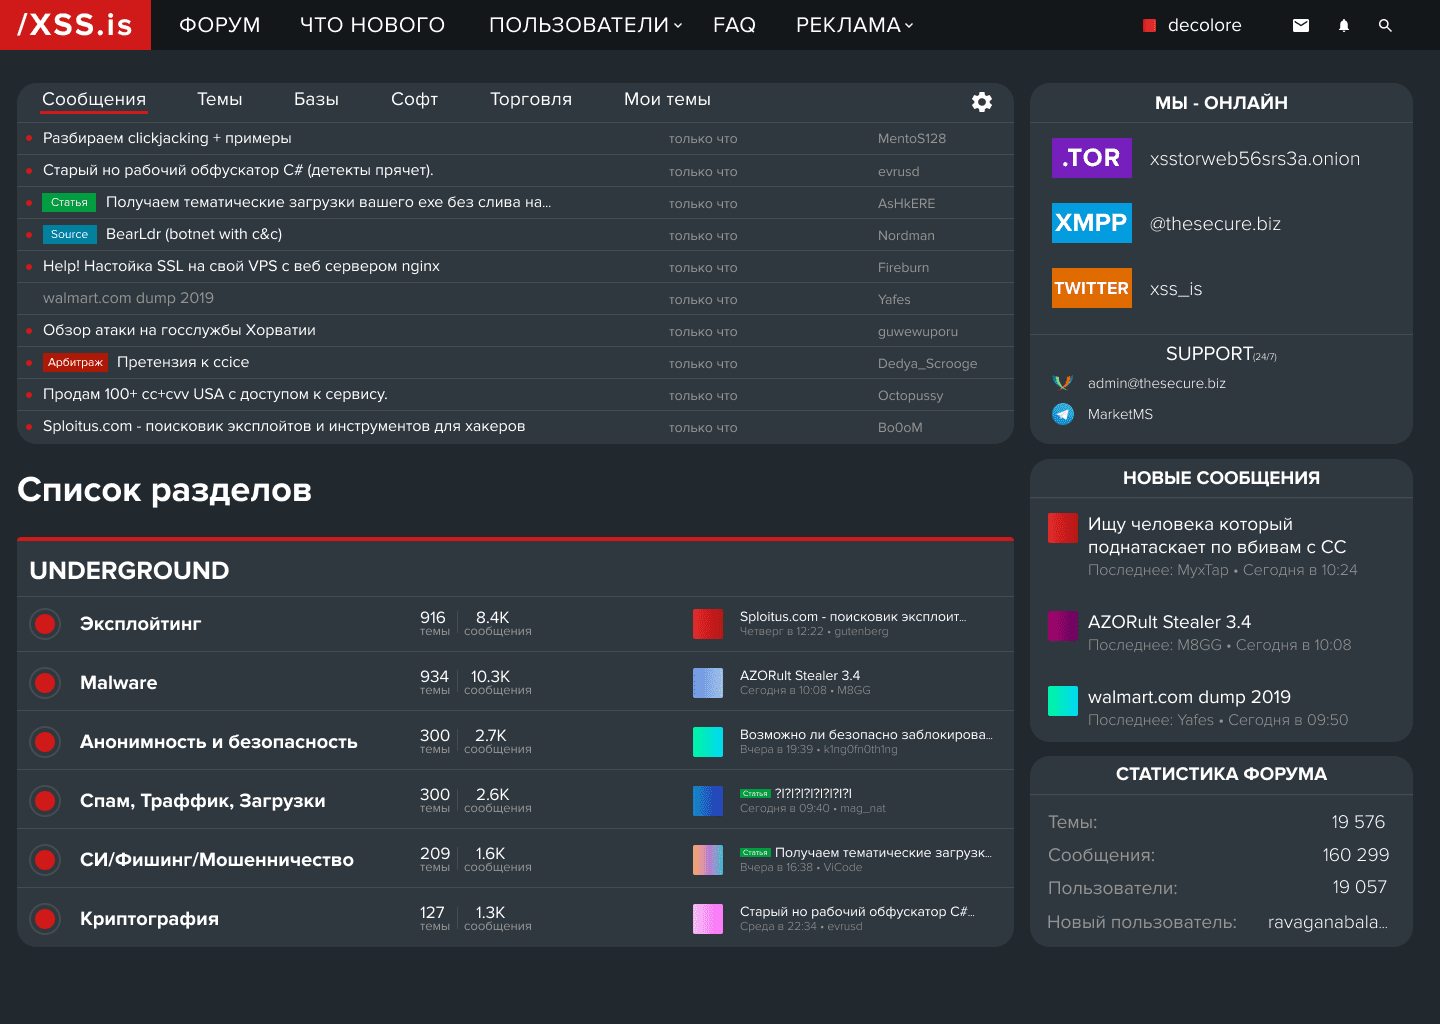Open avatar beside AZORult Stealer in Malware row
Viewport: 1440px width, 1024px height.
tap(708, 683)
